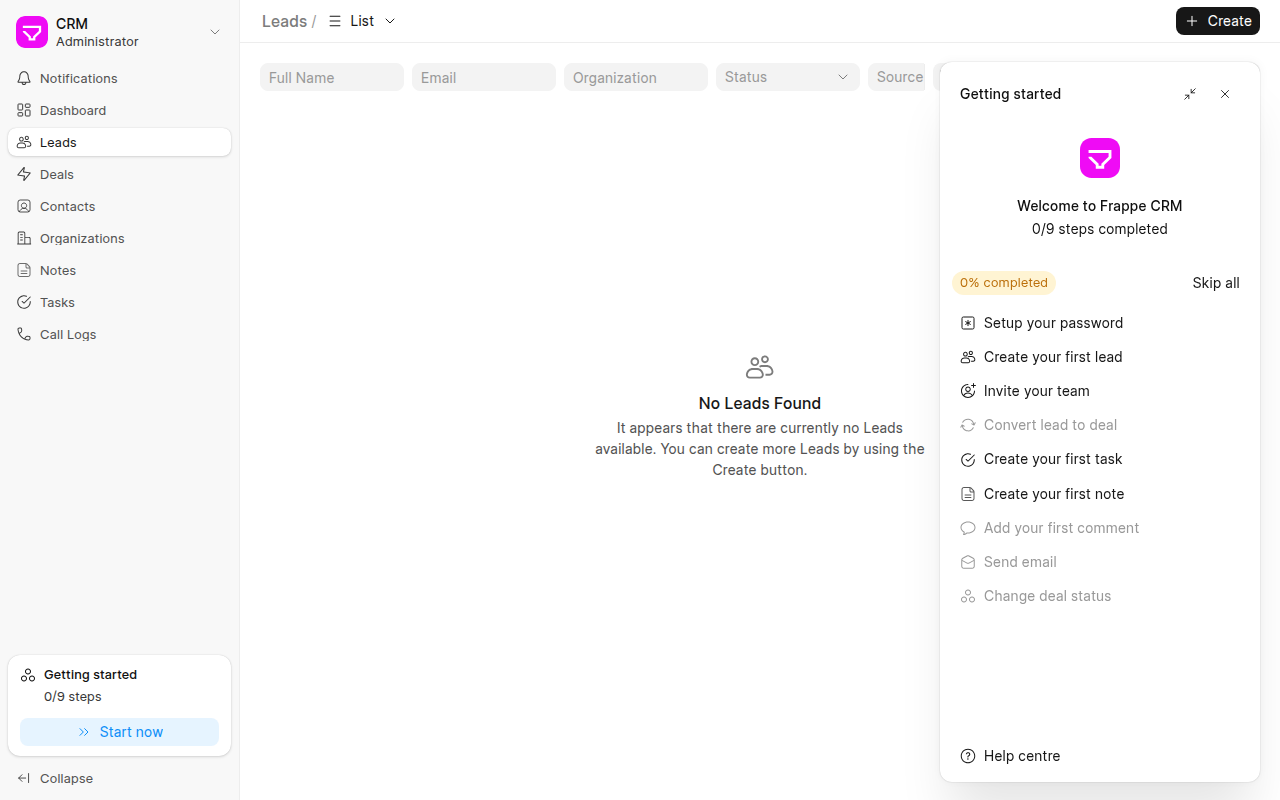This screenshot has height=800, width=1280.
Task: Open Organizations from the sidebar
Action: (119, 238)
